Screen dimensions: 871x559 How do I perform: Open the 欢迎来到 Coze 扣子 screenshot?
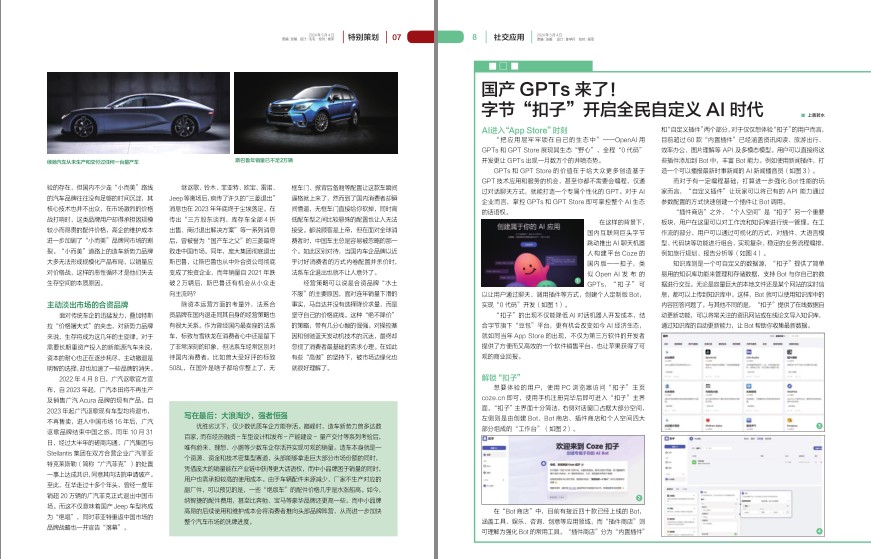[563, 470]
